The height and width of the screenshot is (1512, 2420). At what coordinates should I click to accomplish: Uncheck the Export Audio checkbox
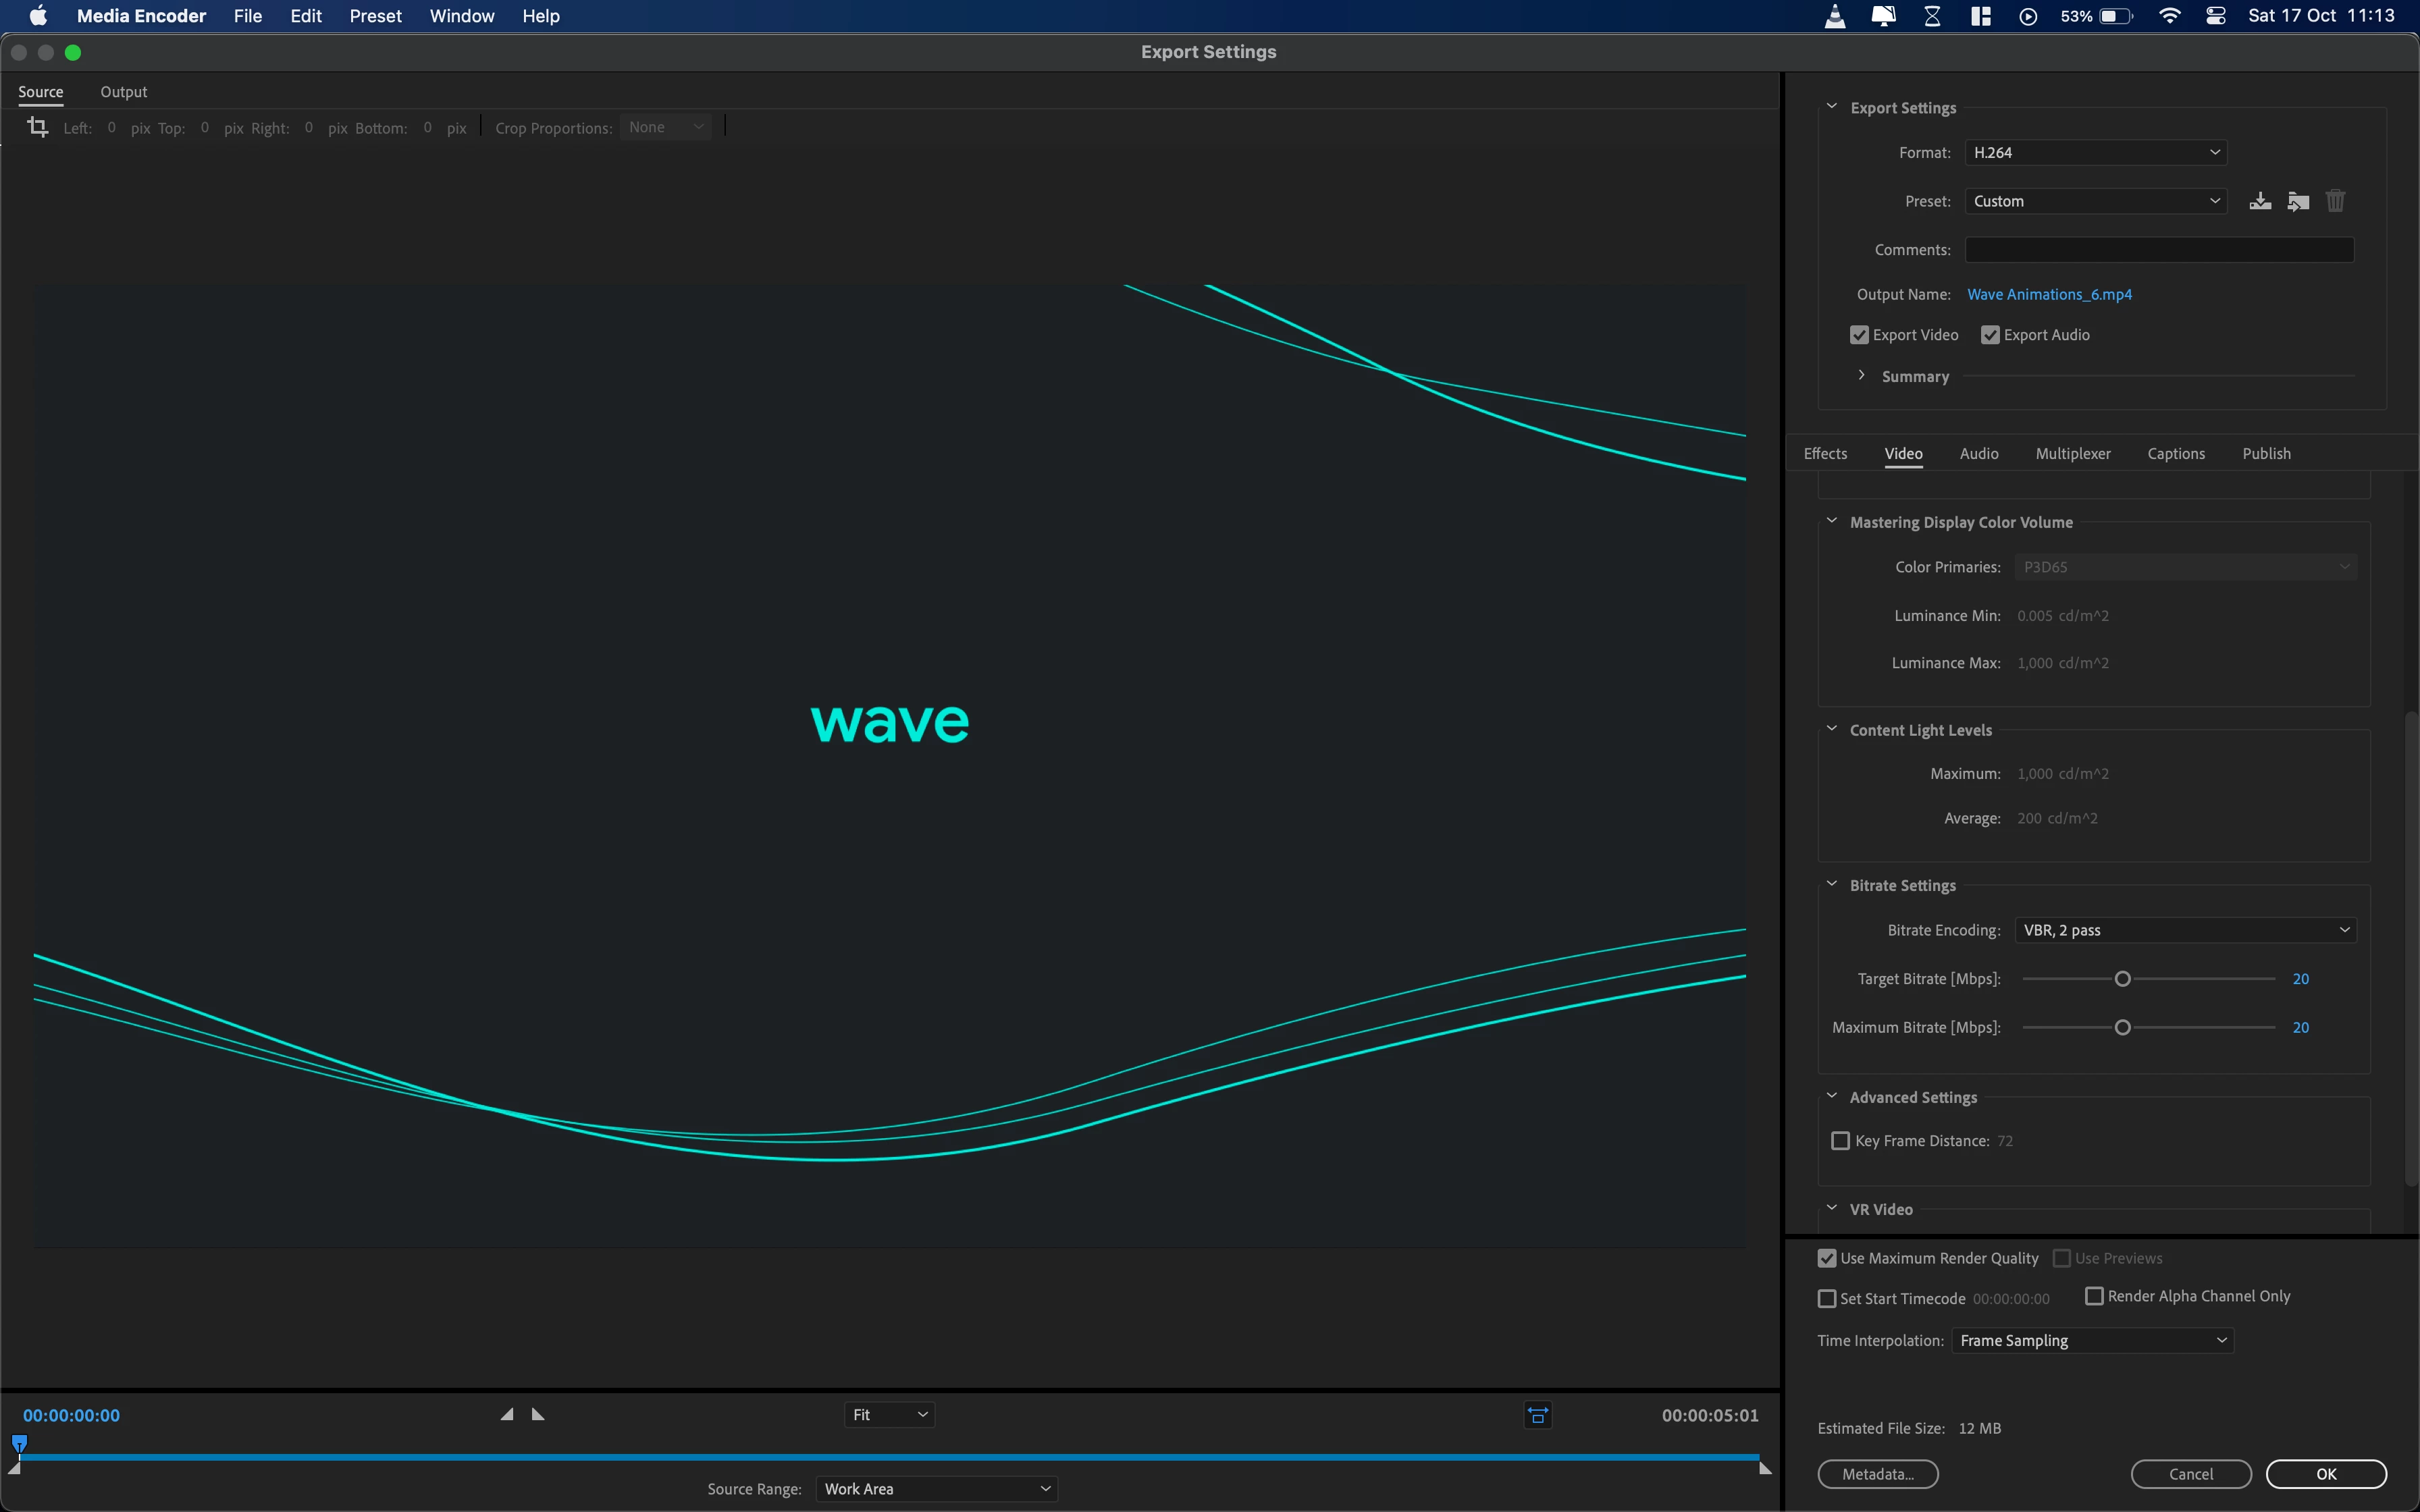(x=1990, y=335)
